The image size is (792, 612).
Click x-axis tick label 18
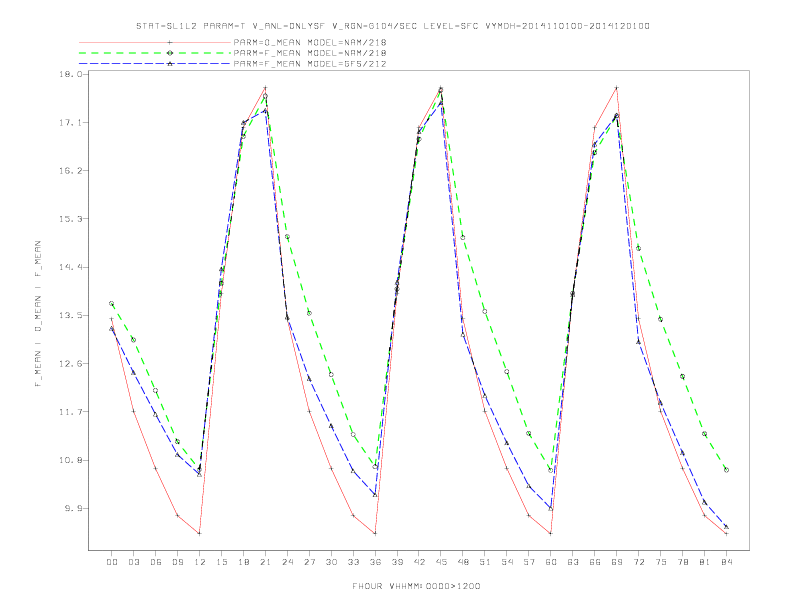click(243, 562)
